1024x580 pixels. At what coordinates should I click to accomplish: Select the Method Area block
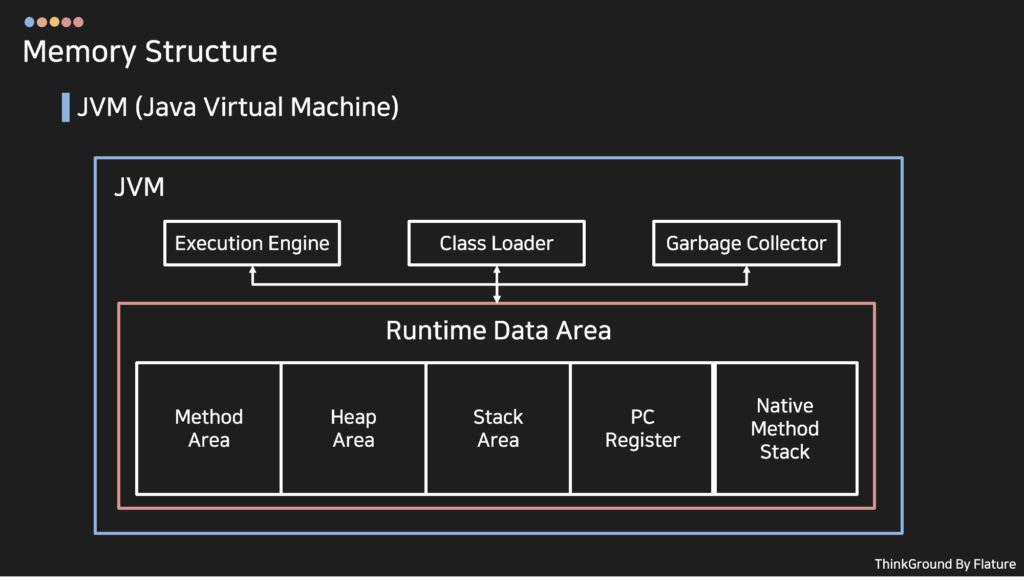click(209, 428)
